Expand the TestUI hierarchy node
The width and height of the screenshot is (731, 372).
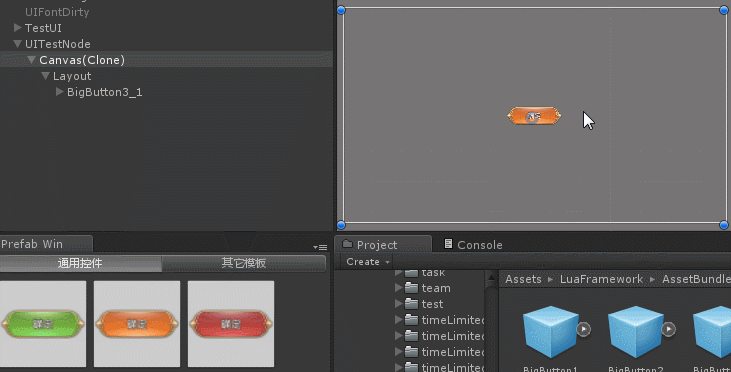pyautogui.click(x=18, y=28)
